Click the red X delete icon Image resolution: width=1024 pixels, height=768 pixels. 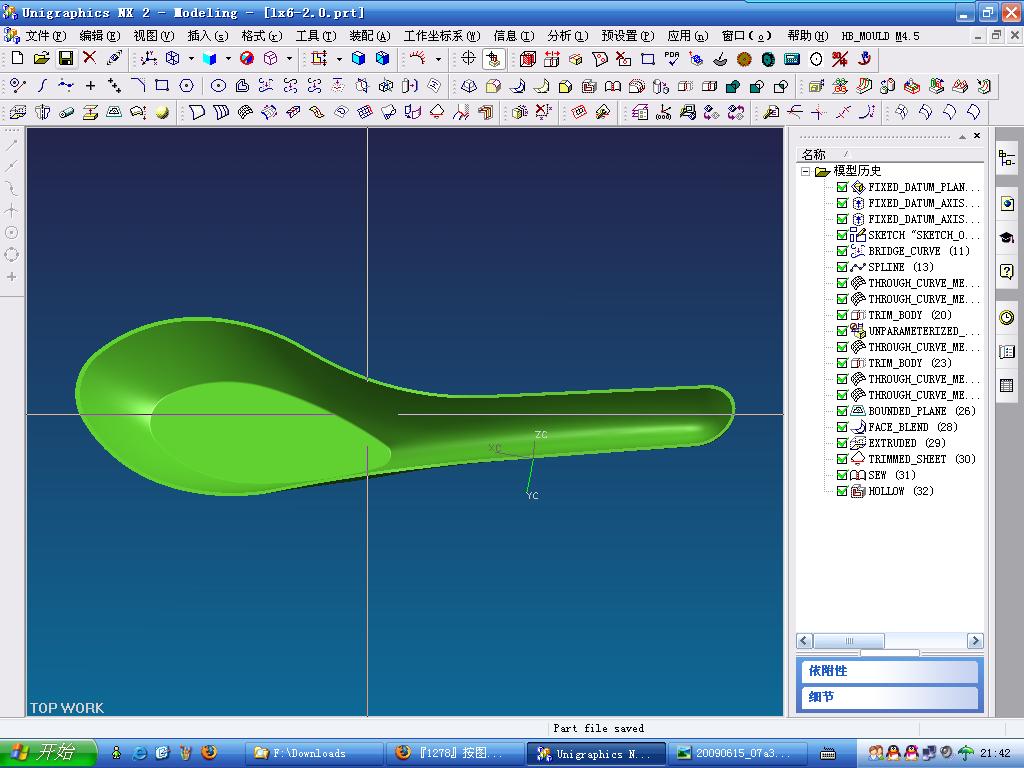(x=89, y=58)
